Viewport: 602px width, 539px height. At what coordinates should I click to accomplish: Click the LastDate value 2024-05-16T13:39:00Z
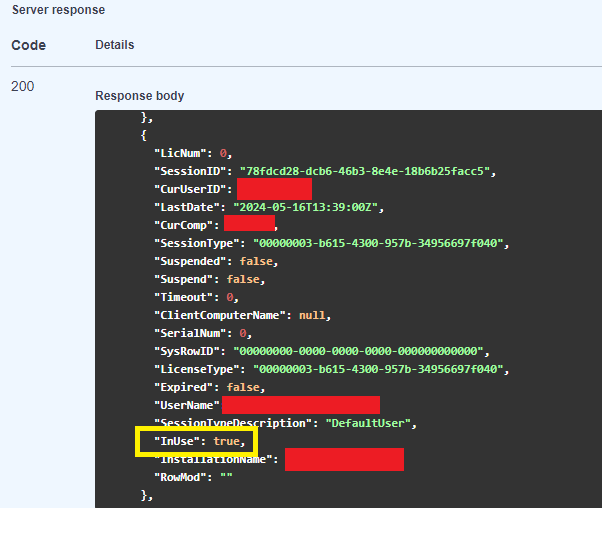click(x=306, y=207)
